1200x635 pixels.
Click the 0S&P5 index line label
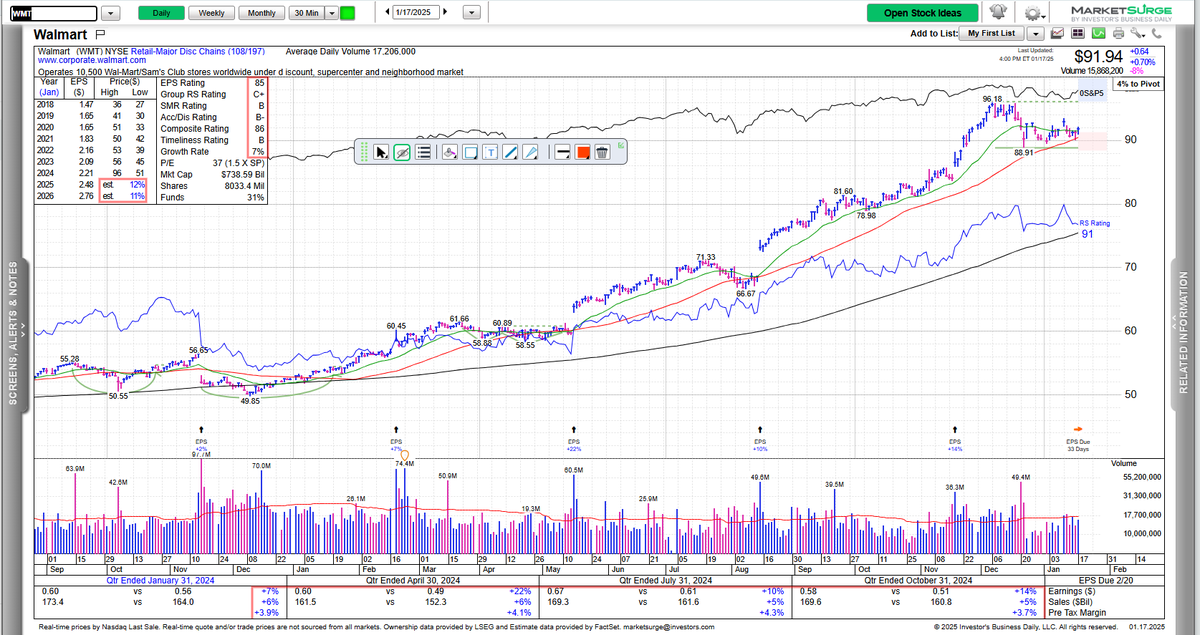[1090, 93]
